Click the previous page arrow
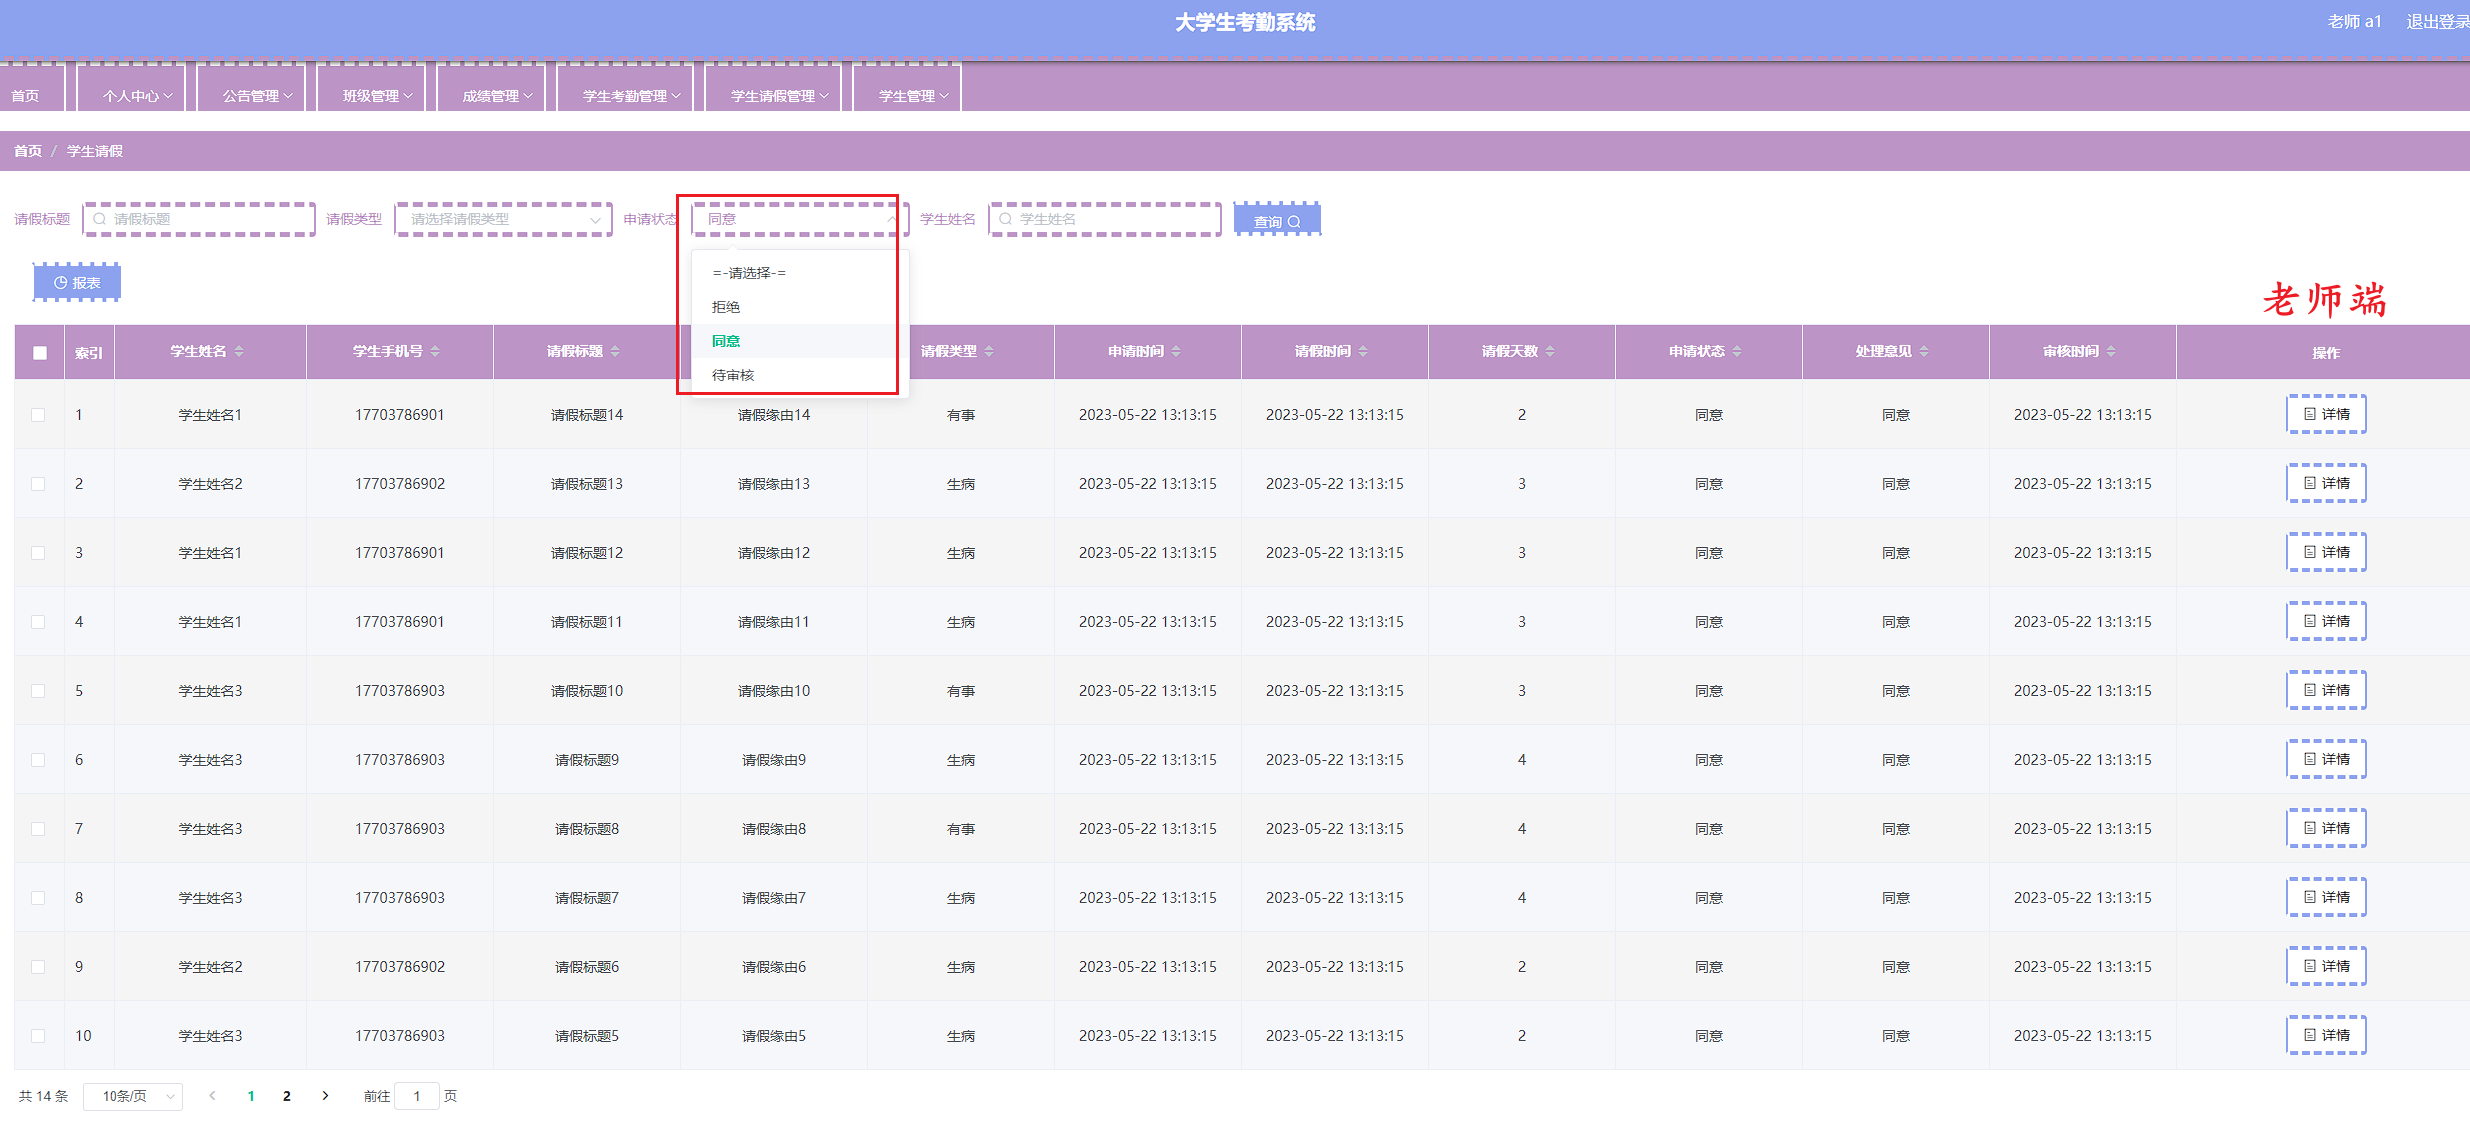Screen dimensions: 2470x1121 click(212, 1096)
